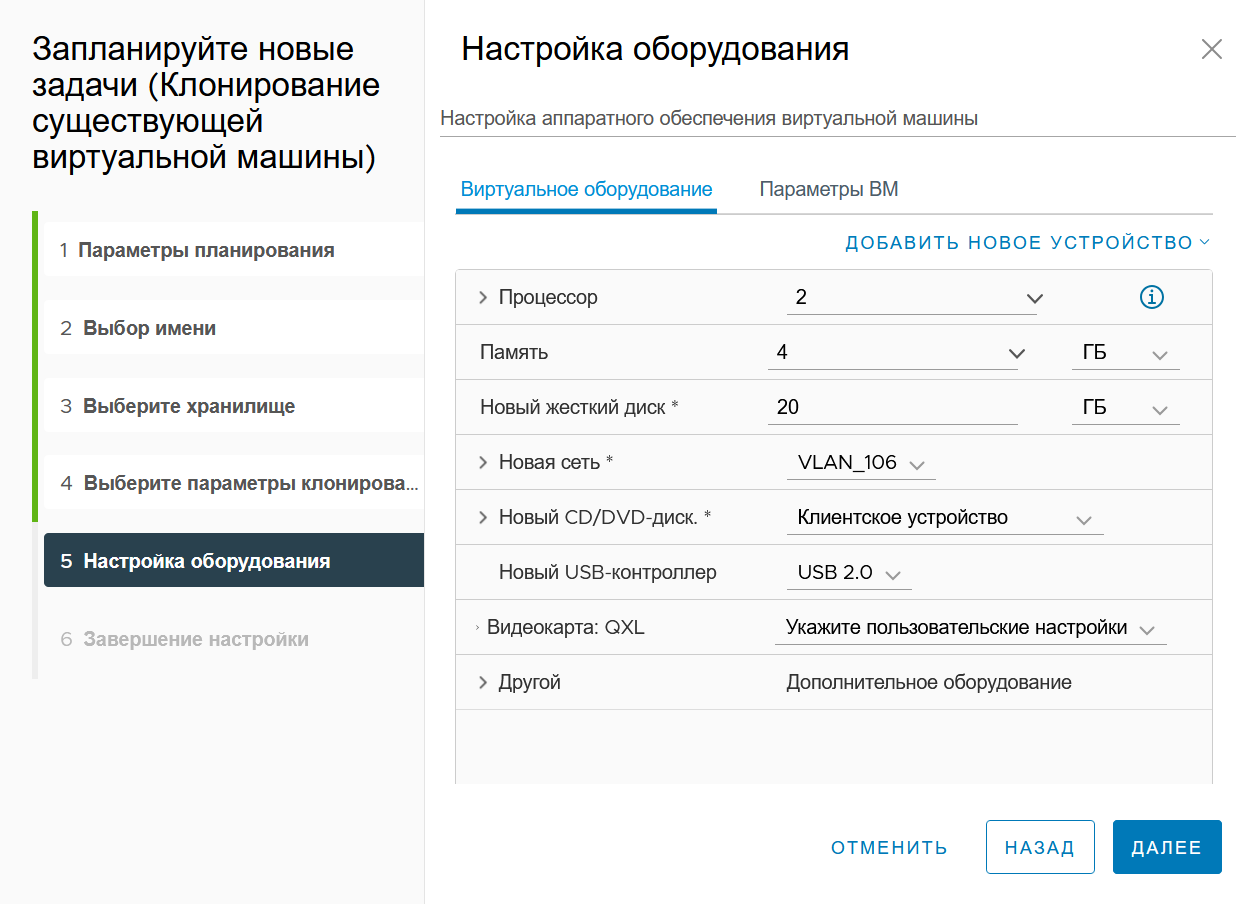Screen dimensions: 1249x904
Task: Go to step 4 Выберите параметры клонирования
Action: coord(234,484)
